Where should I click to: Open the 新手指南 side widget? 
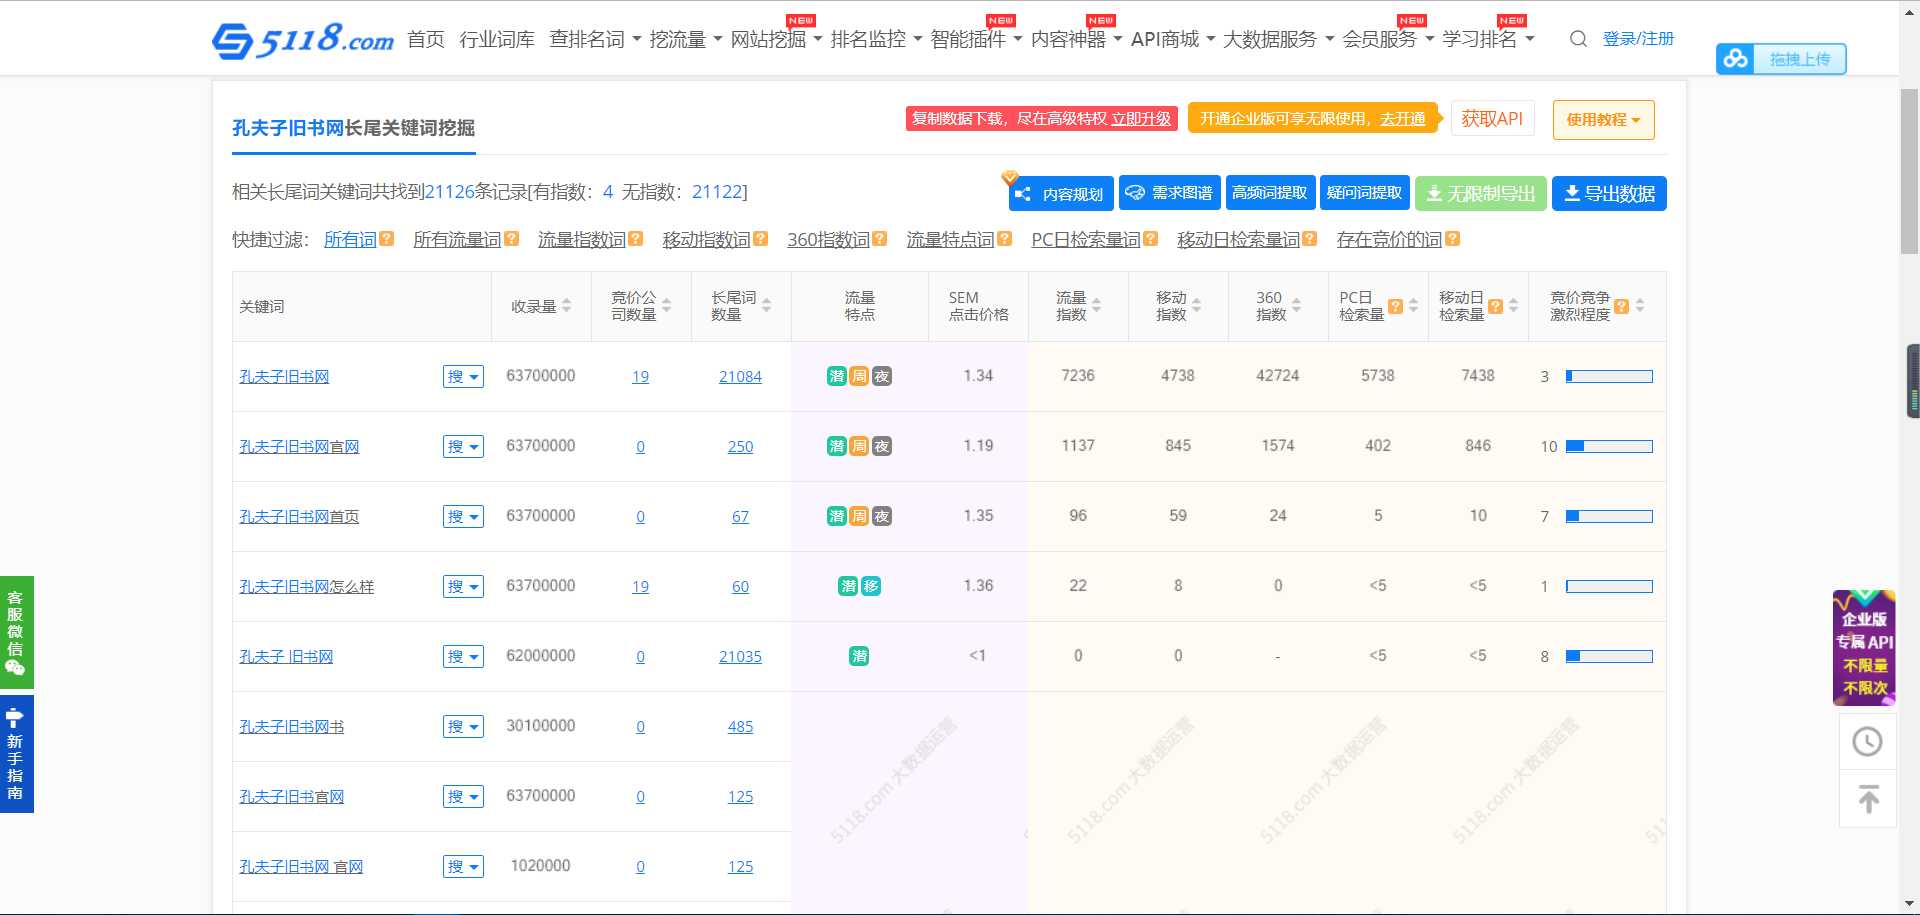pyautogui.click(x=16, y=754)
